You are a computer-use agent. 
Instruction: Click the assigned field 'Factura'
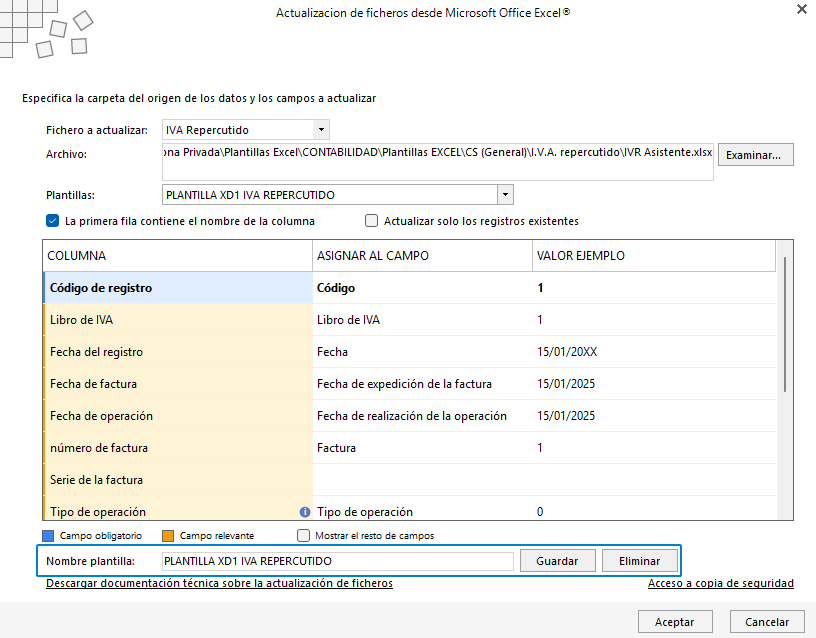point(336,448)
